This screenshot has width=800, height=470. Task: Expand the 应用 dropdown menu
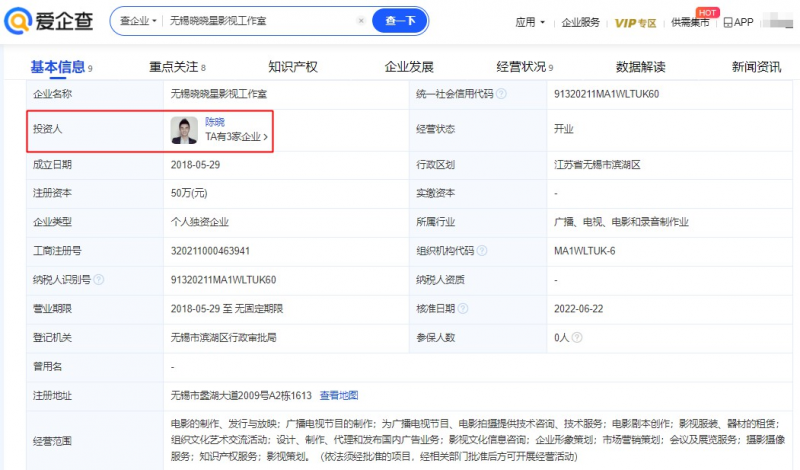tap(530, 22)
